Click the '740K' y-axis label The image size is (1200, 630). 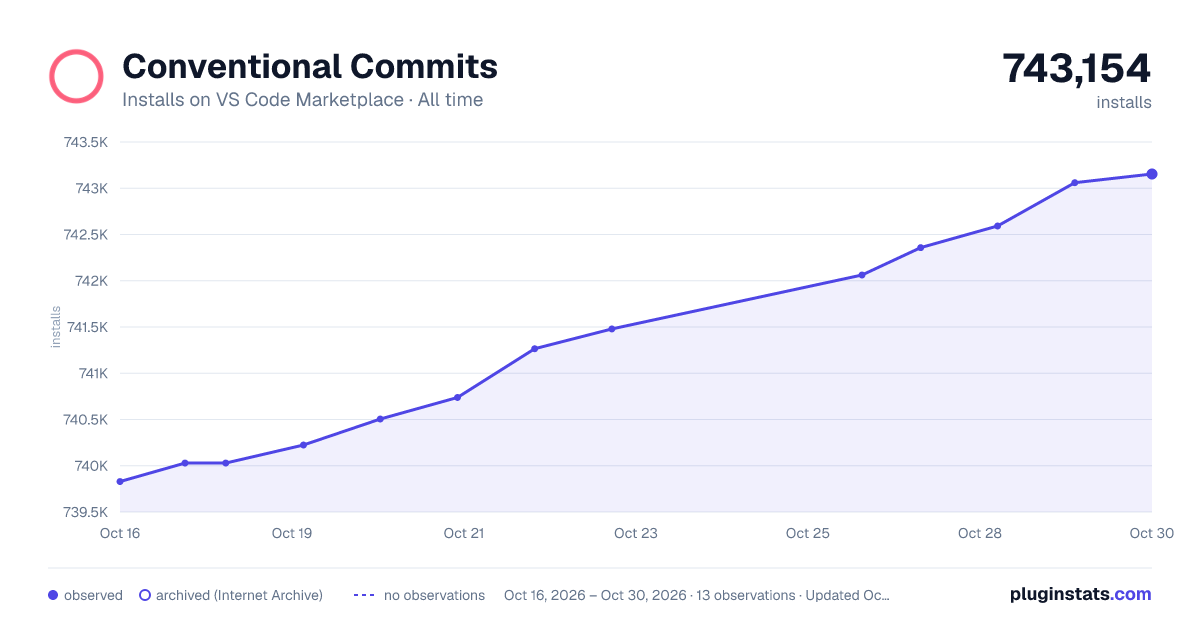coord(91,466)
